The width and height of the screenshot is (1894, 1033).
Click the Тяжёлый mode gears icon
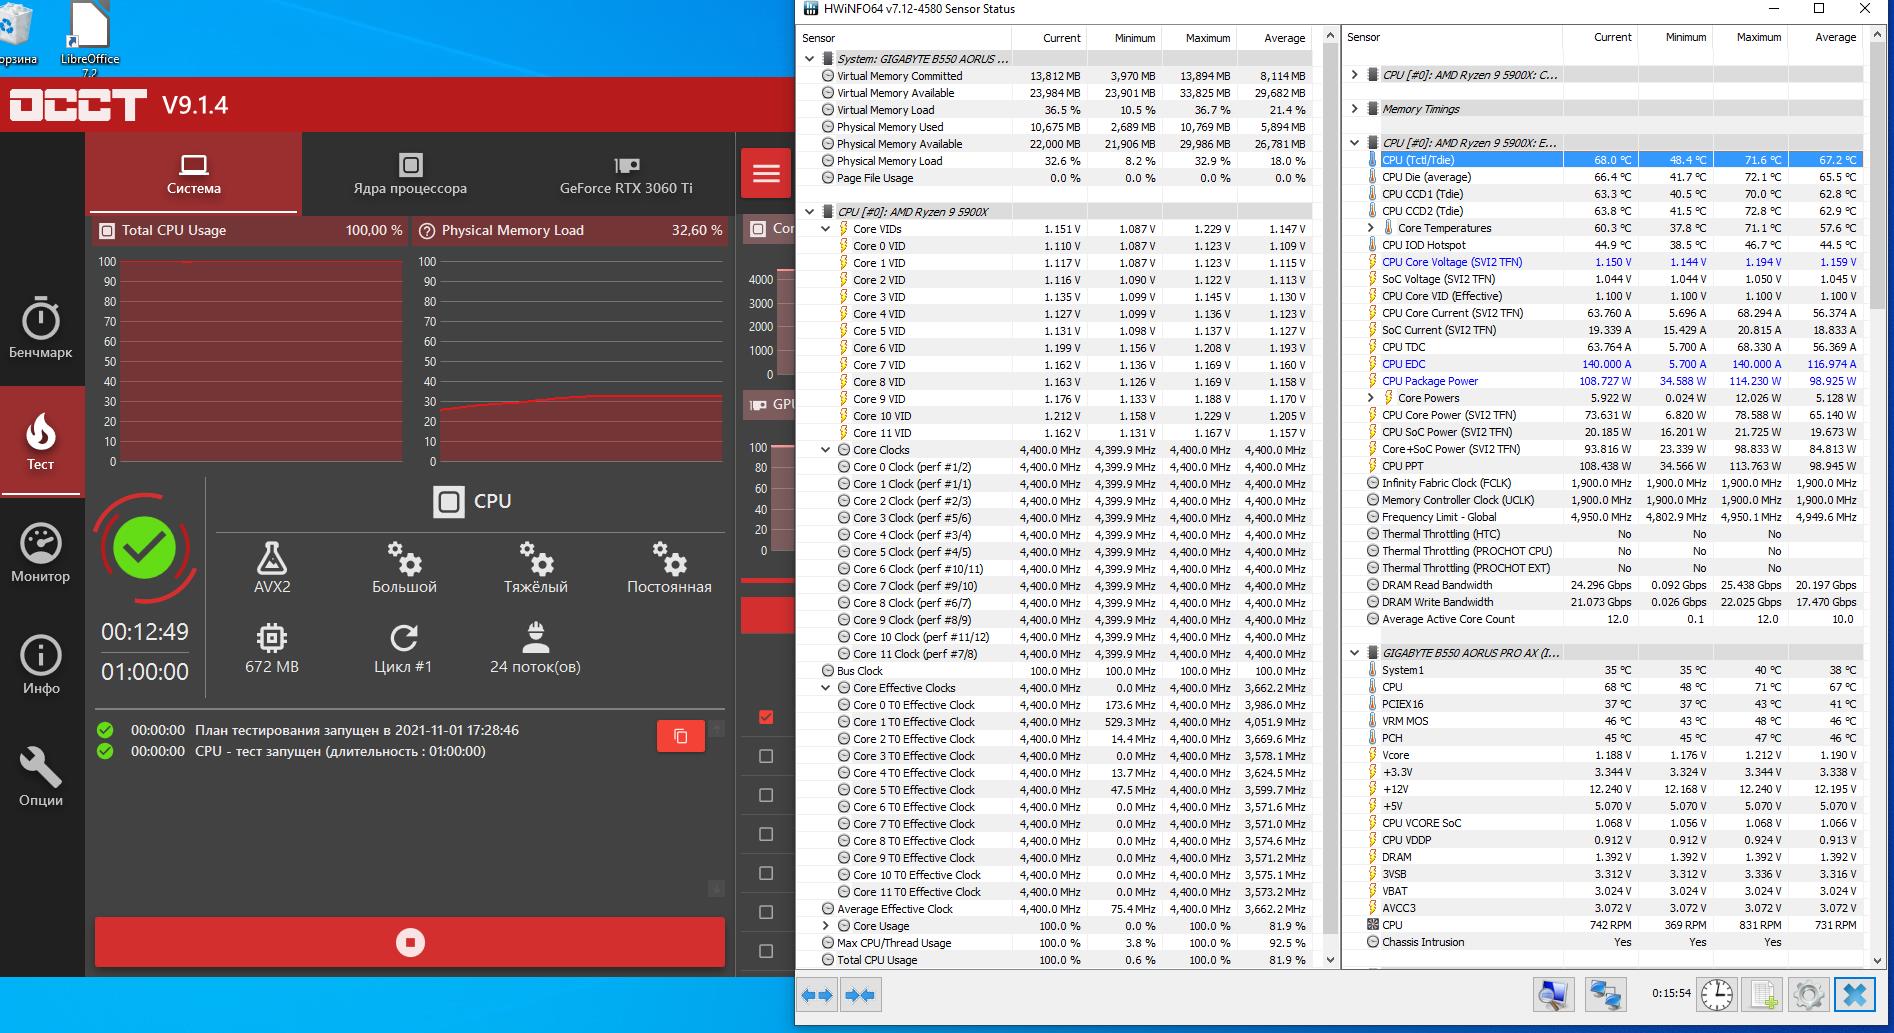click(x=536, y=558)
